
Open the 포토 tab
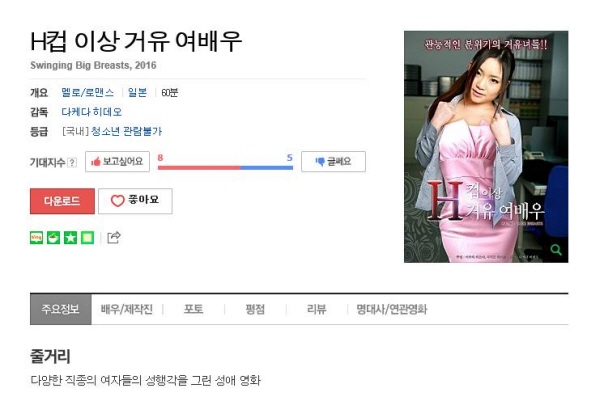193,309
